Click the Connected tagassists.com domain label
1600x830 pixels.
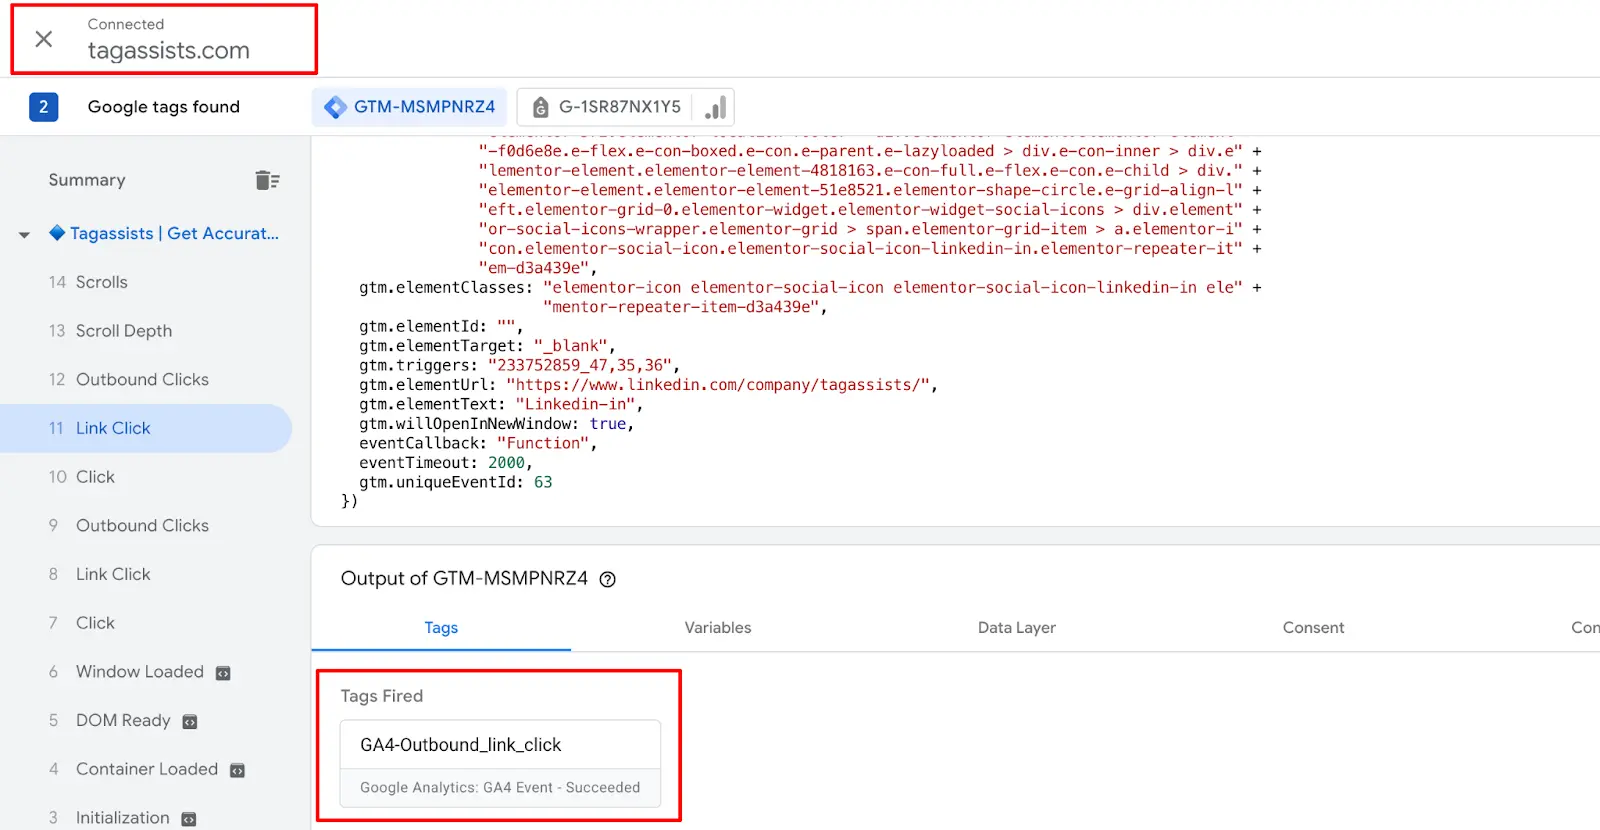tap(168, 50)
